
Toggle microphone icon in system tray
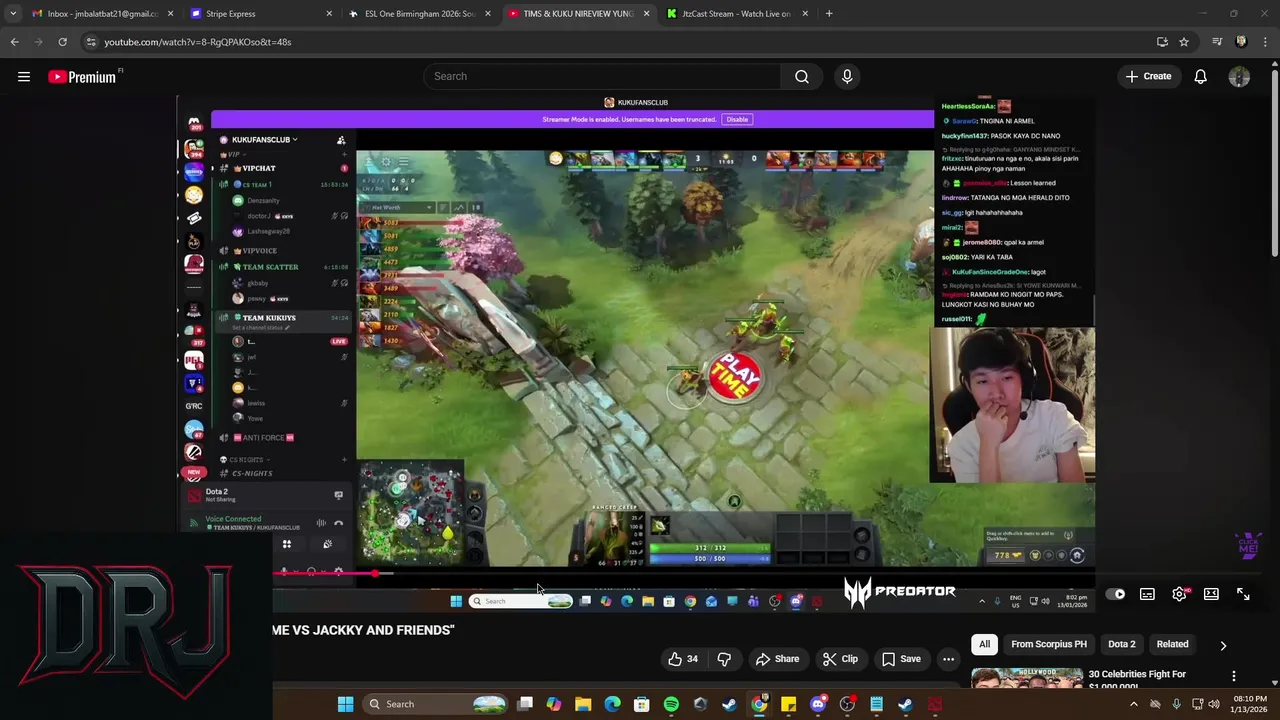(x=1176, y=704)
